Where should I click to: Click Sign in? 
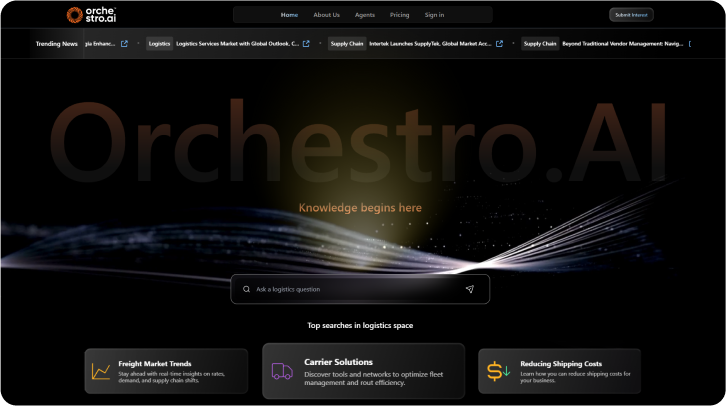click(x=434, y=15)
